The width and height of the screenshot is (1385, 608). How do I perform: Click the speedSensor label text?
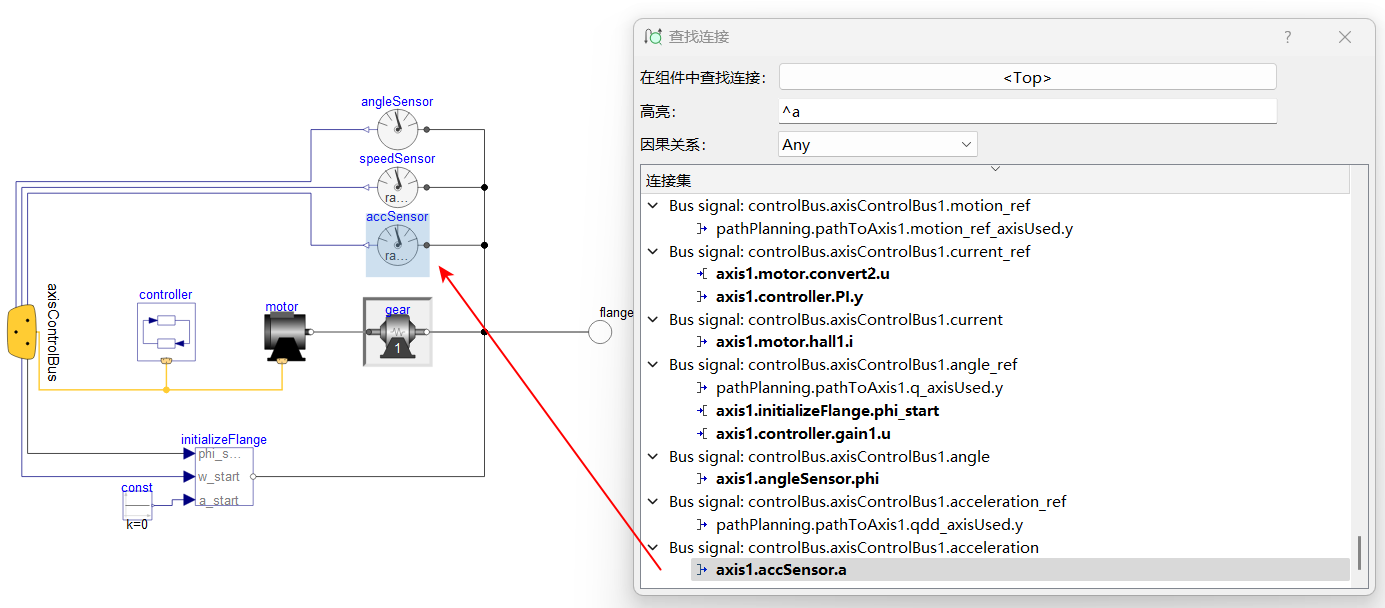pos(397,159)
